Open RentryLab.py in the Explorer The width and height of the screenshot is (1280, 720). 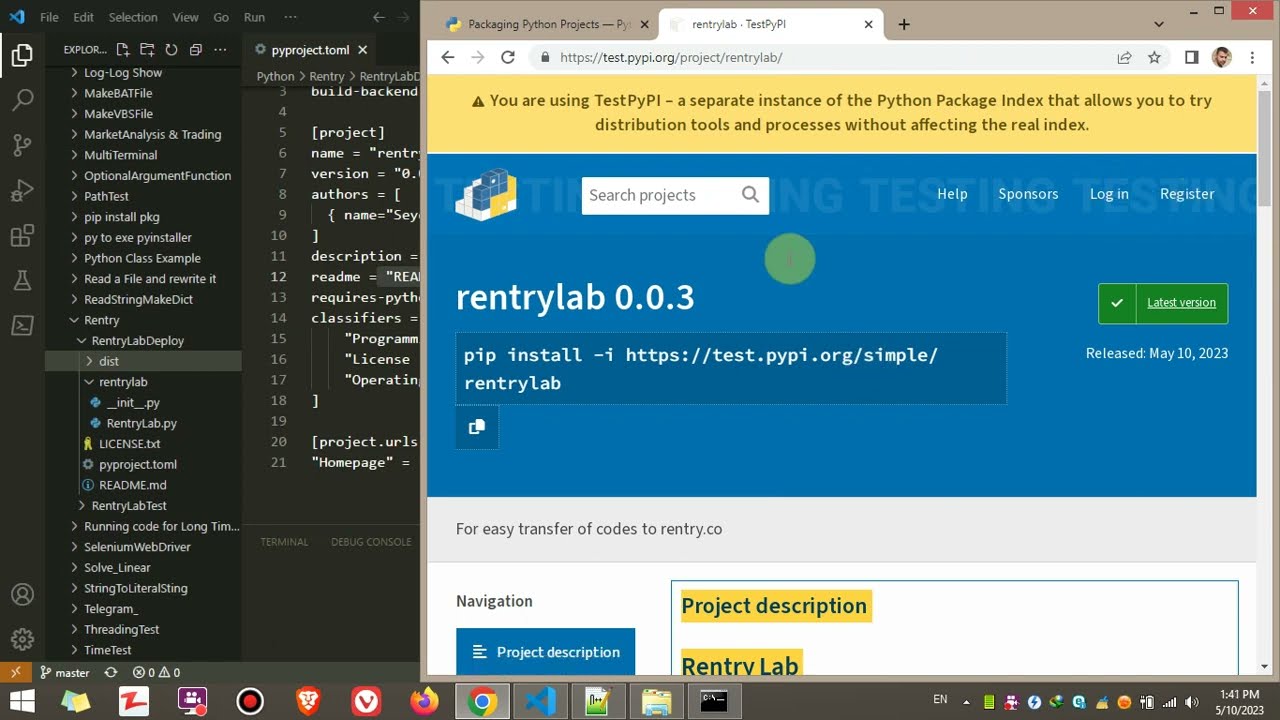coord(141,423)
